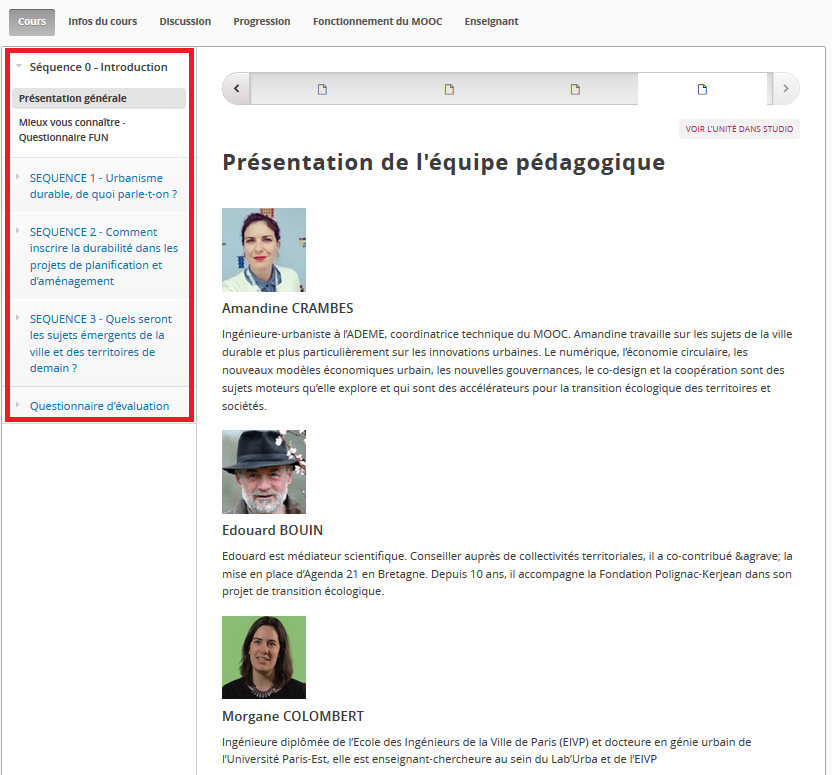The height and width of the screenshot is (775, 832).
Task: Click VOIR L'UNITÉ DANS STUDIO button
Action: [x=739, y=129]
